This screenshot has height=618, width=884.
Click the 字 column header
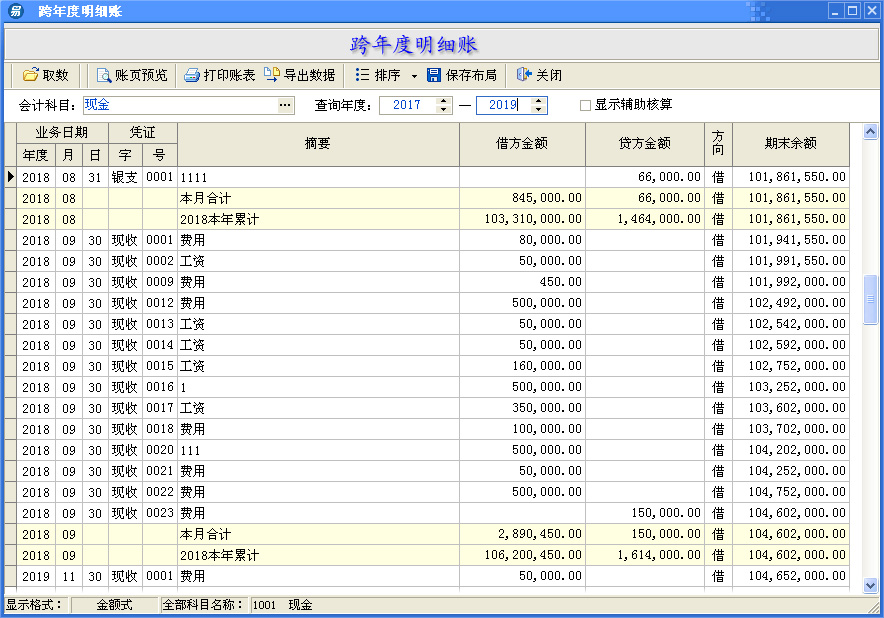click(x=125, y=155)
